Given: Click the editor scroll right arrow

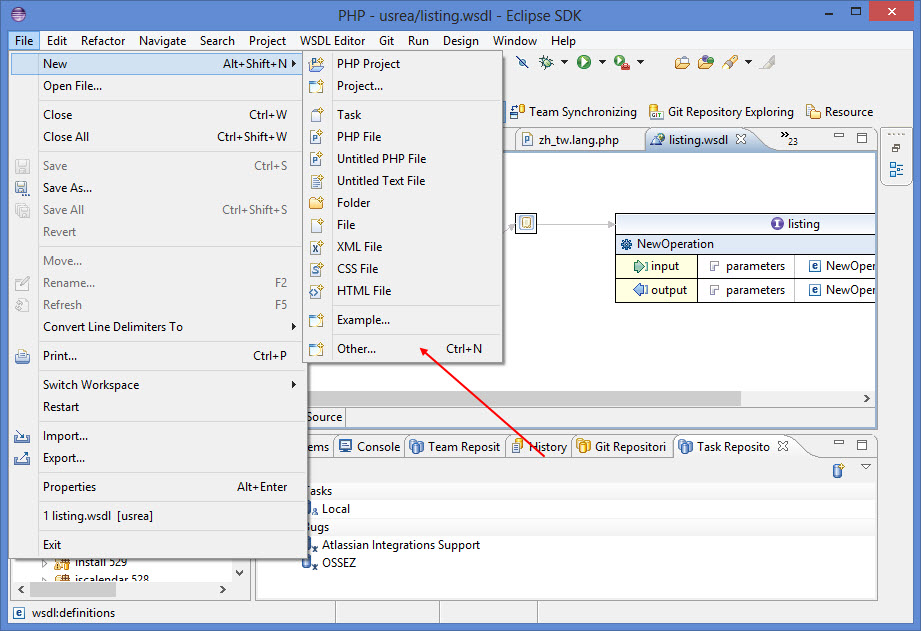Looking at the screenshot, I should (867, 398).
